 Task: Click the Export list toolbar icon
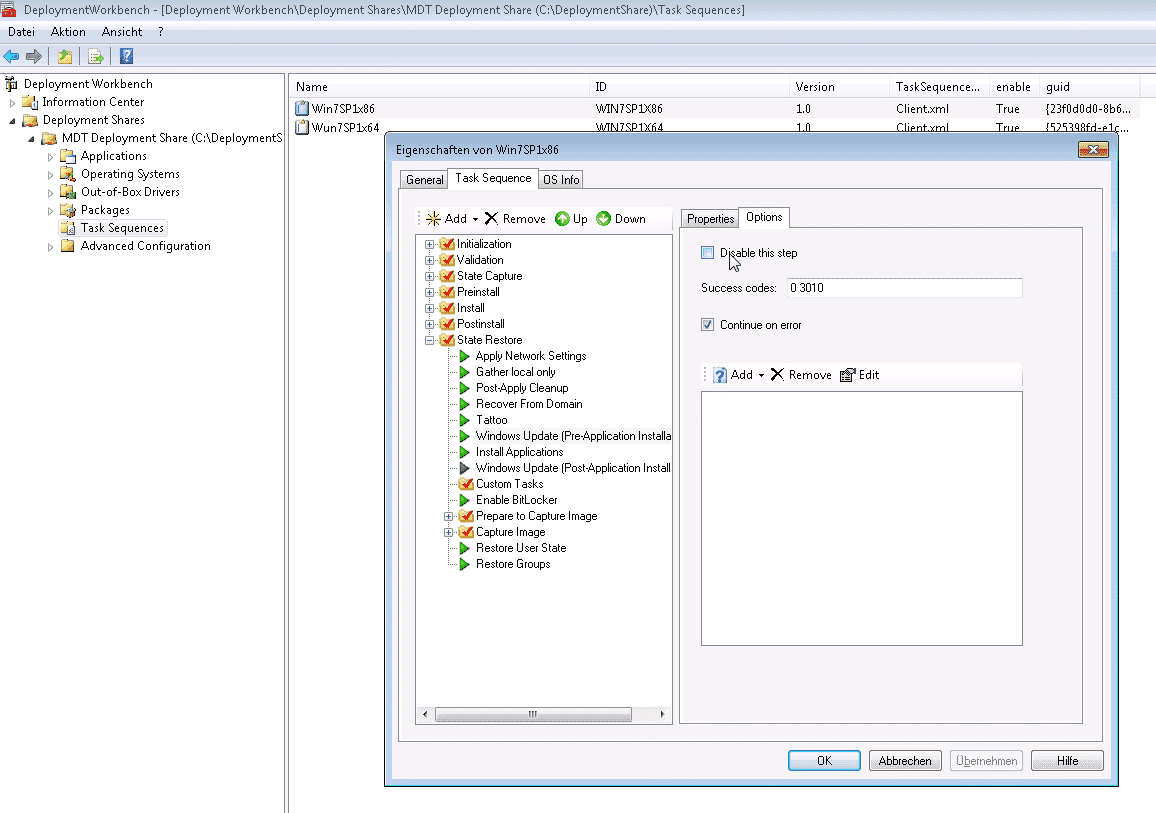pyautogui.click(x=95, y=56)
